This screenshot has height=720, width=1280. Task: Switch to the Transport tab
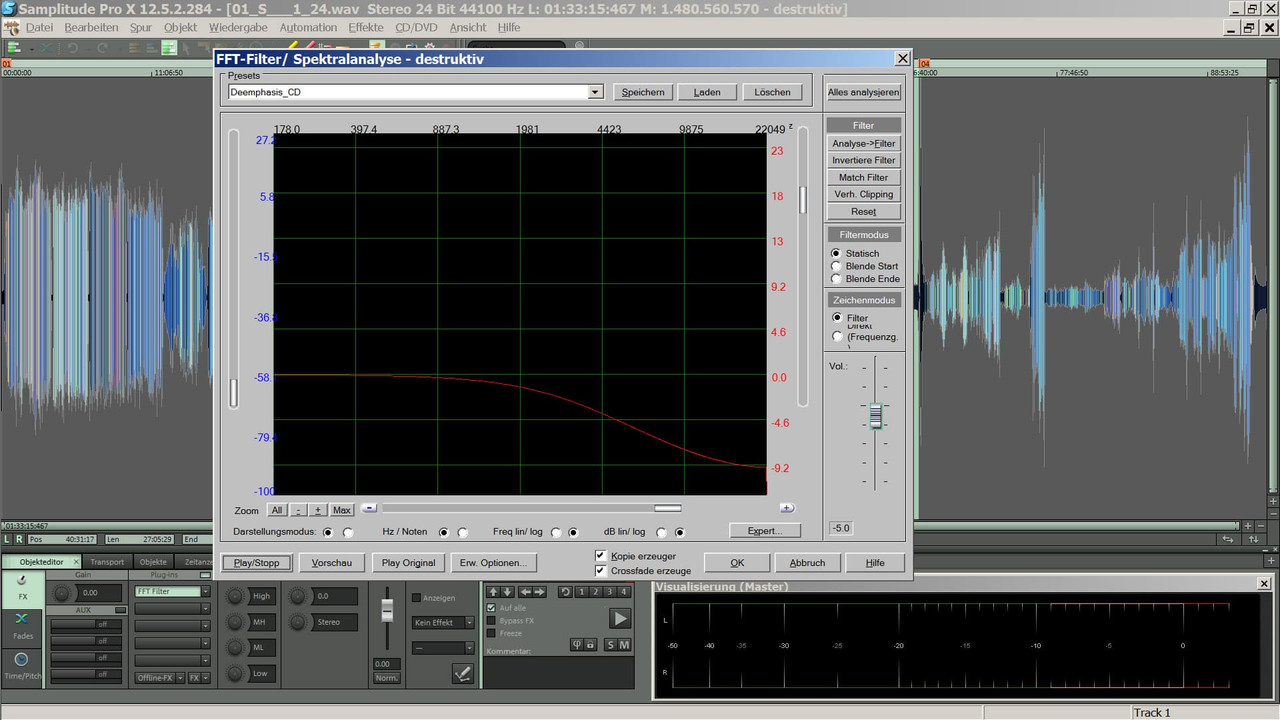tap(107, 562)
